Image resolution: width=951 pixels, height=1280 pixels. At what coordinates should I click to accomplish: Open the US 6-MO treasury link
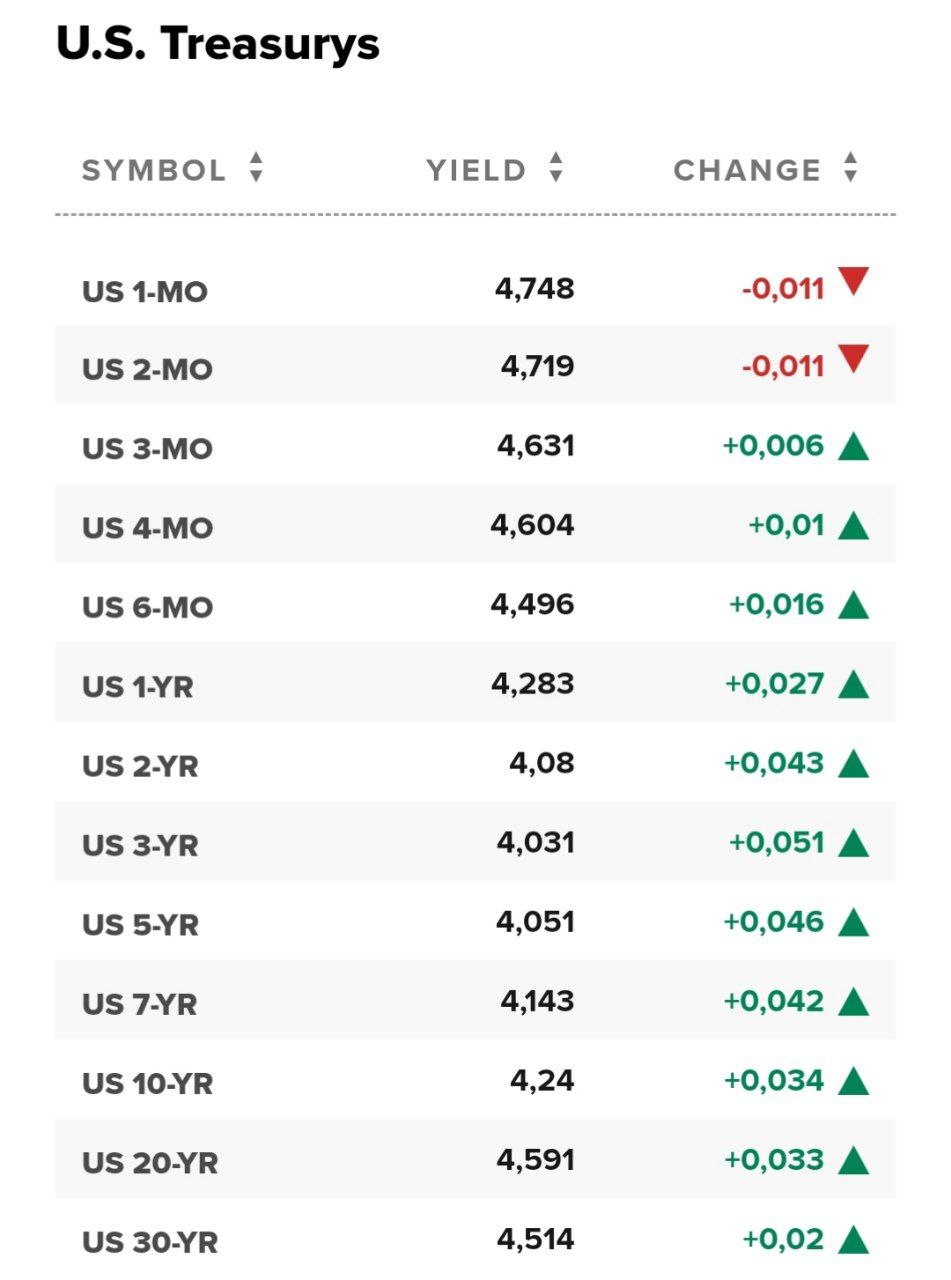click(147, 607)
